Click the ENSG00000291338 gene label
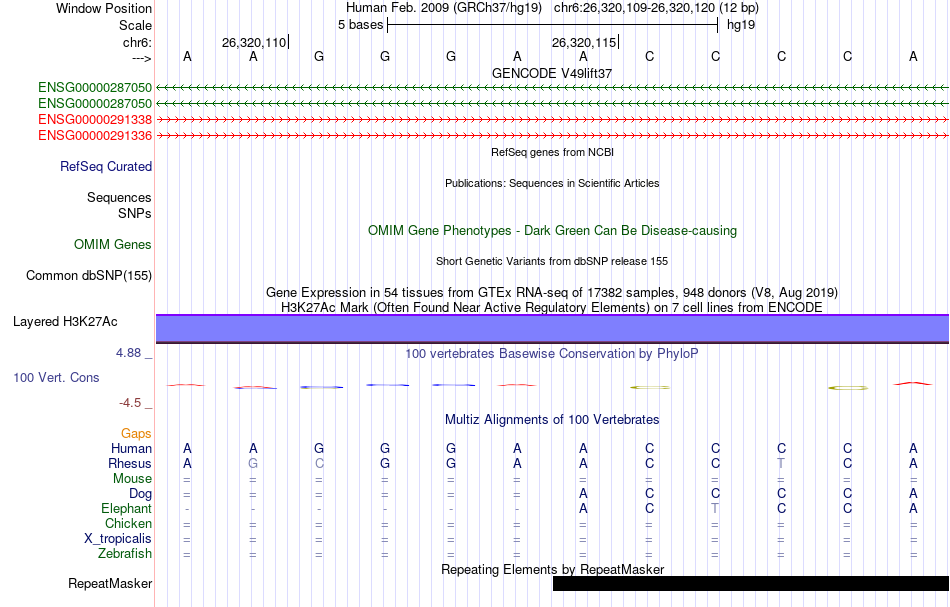This screenshot has height=607, width=950. [x=95, y=119]
